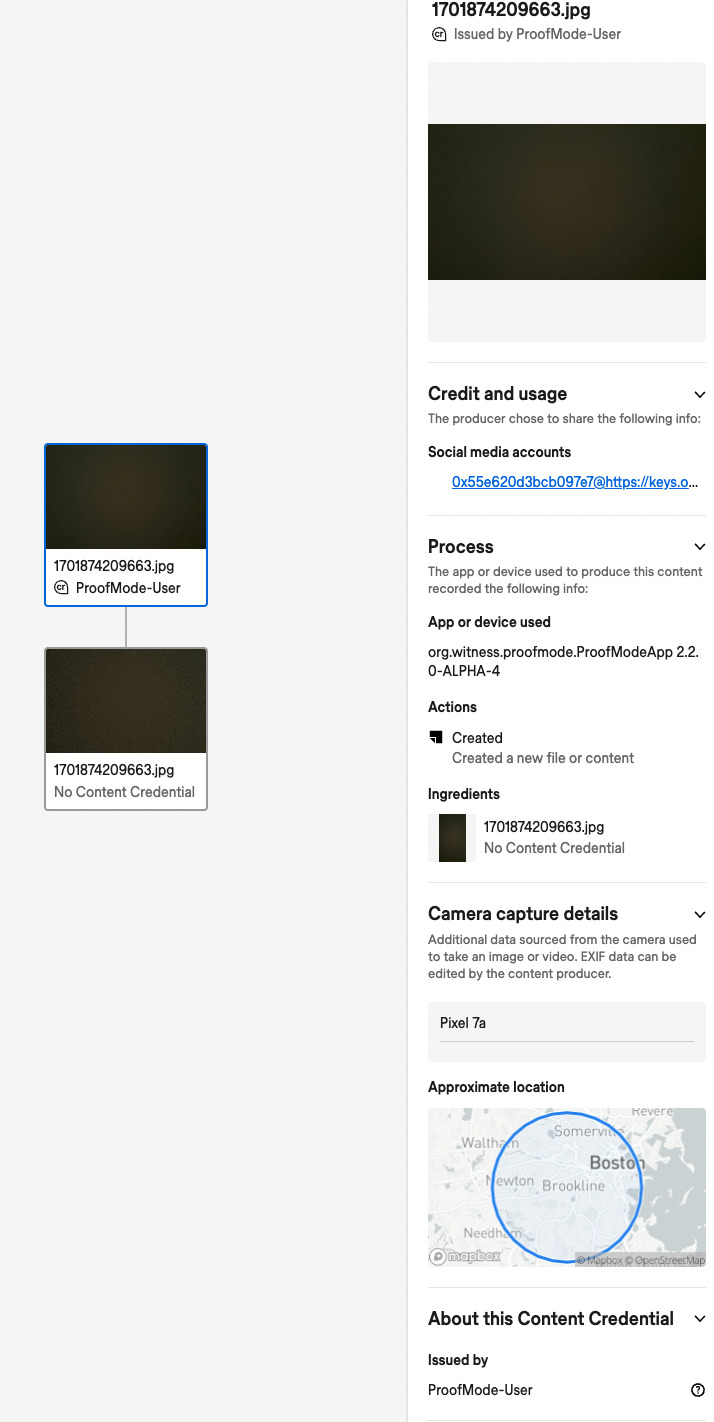Select the ProofMode-User node thumbnail in the tree

click(x=126, y=498)
